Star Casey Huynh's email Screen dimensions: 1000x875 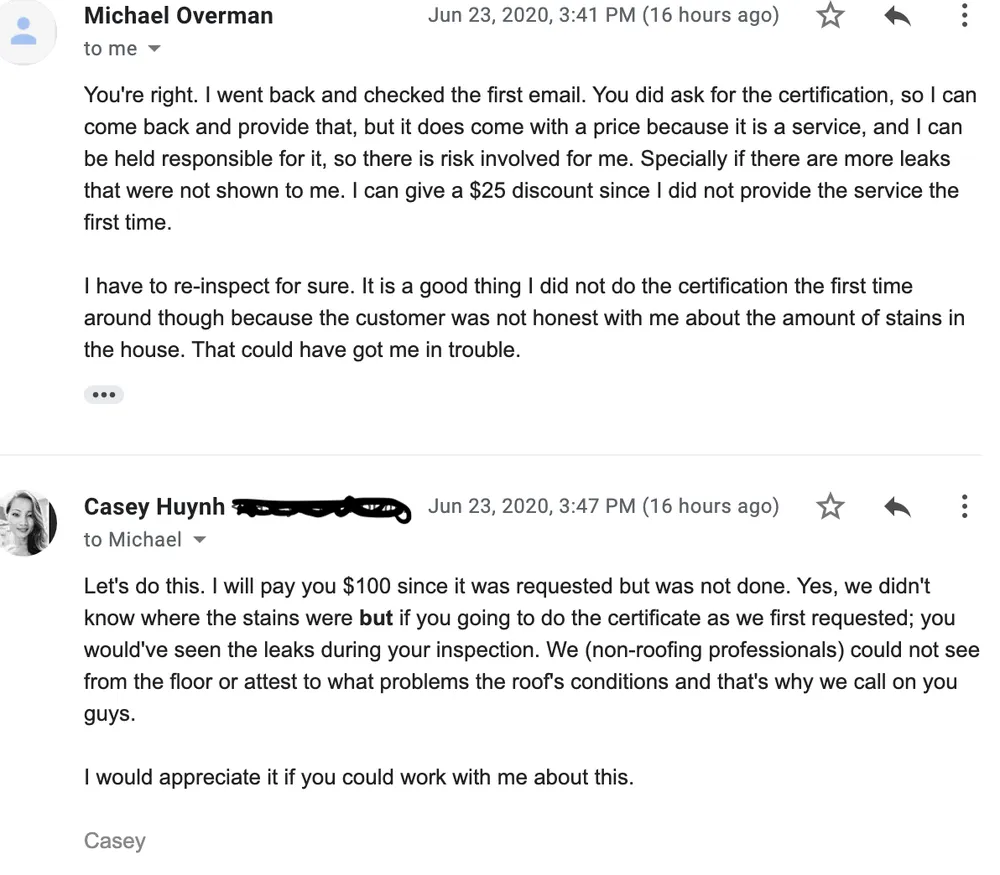(x=830, y=507)
